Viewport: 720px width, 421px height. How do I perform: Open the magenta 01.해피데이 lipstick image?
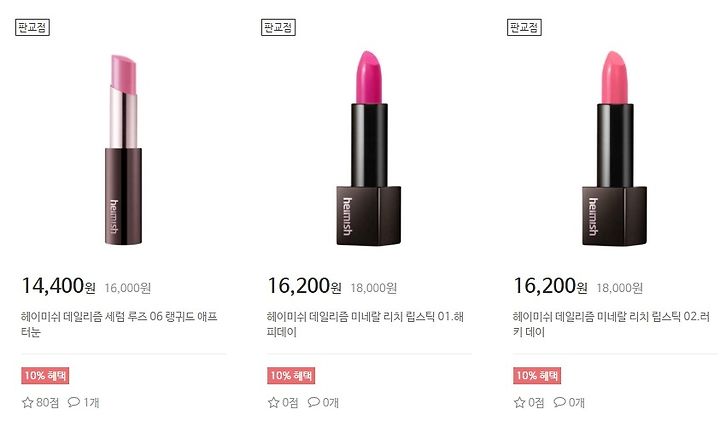[369, 148]
